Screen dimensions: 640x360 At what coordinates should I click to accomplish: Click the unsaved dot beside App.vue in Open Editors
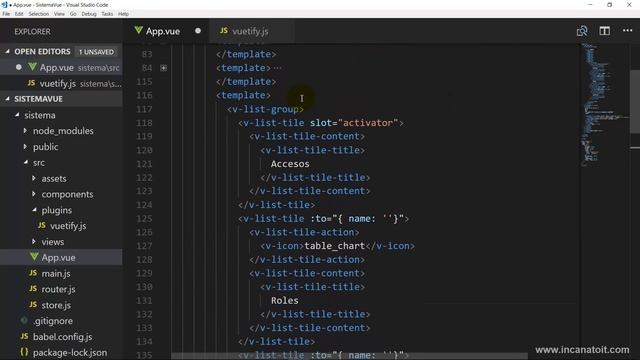[x=19, y=67]
